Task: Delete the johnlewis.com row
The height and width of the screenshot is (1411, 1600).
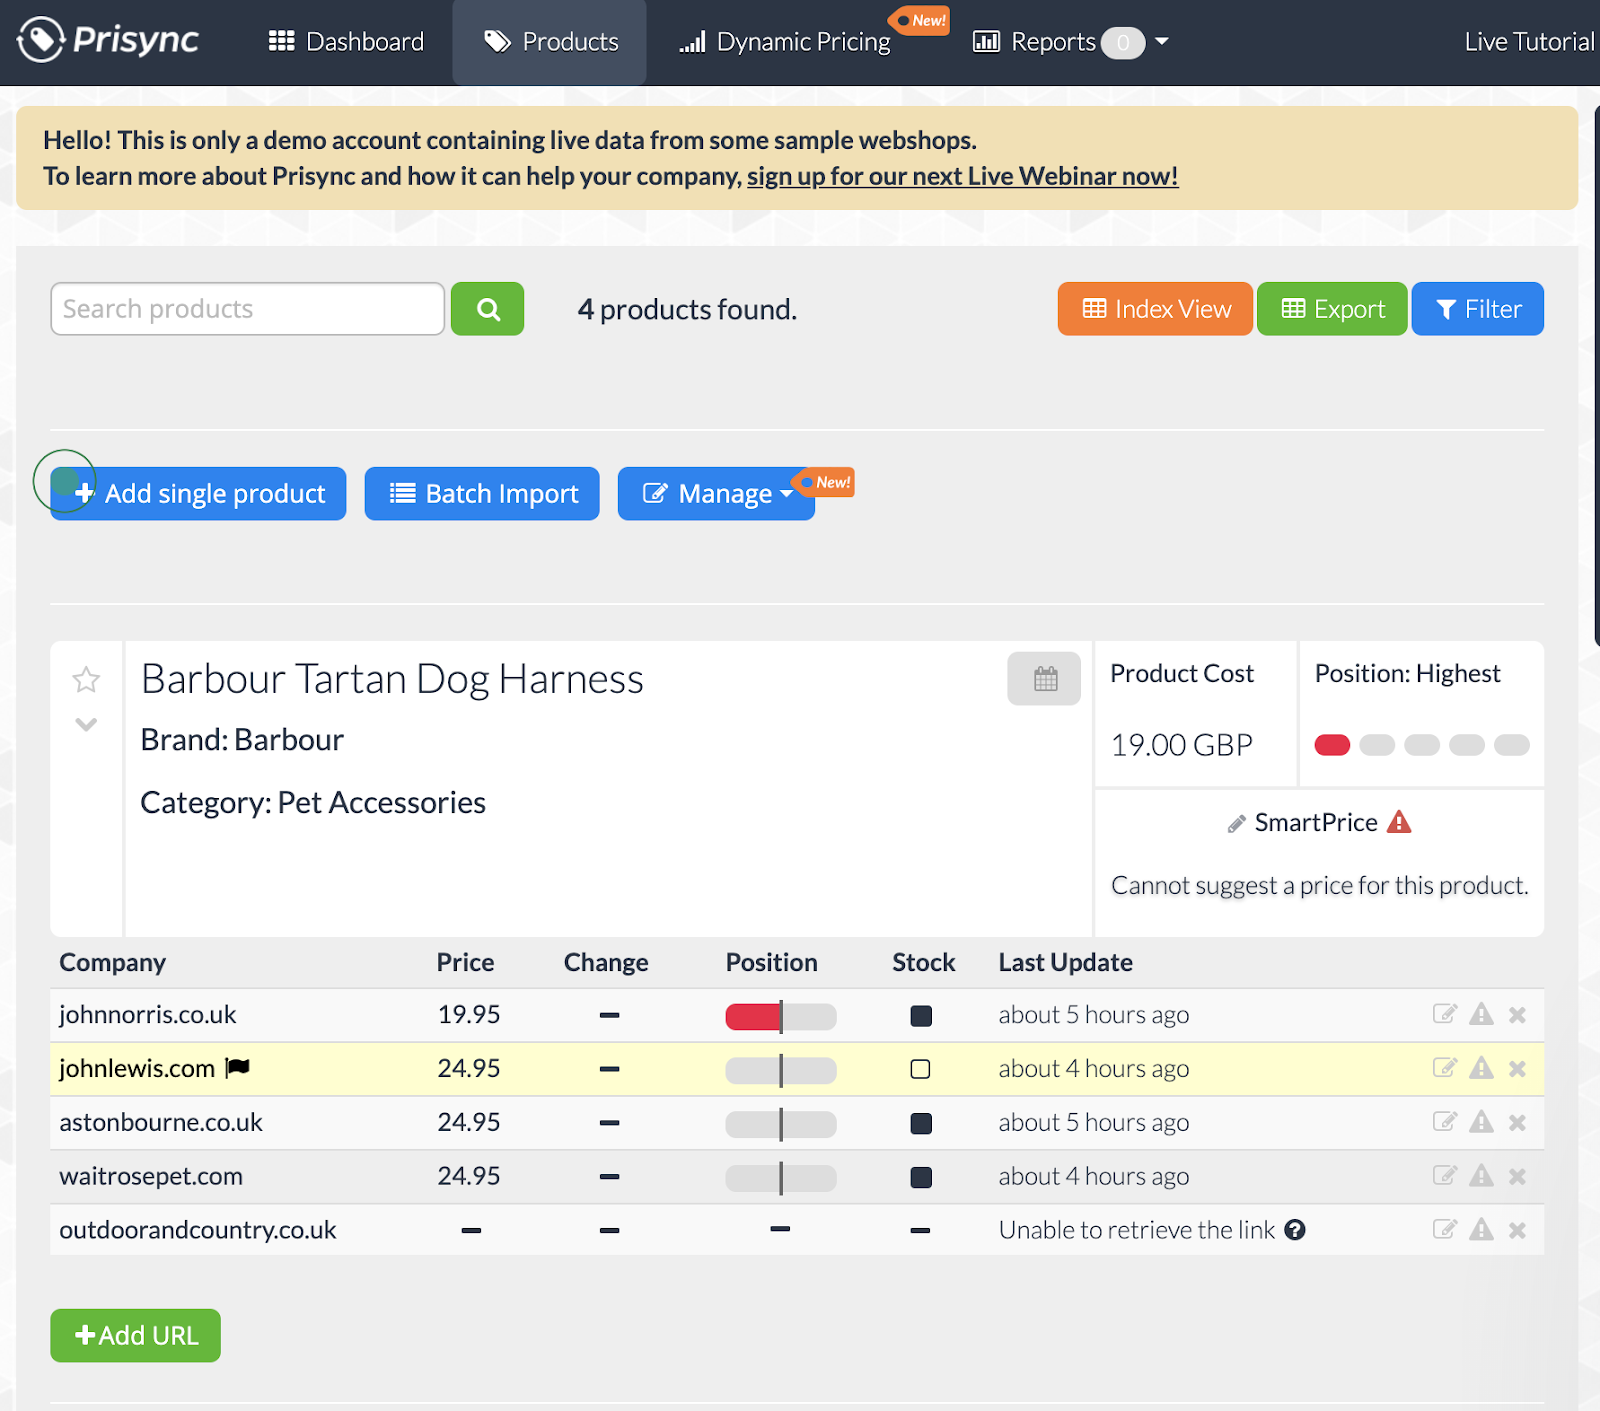Action: click(x=1517, y=1069)
